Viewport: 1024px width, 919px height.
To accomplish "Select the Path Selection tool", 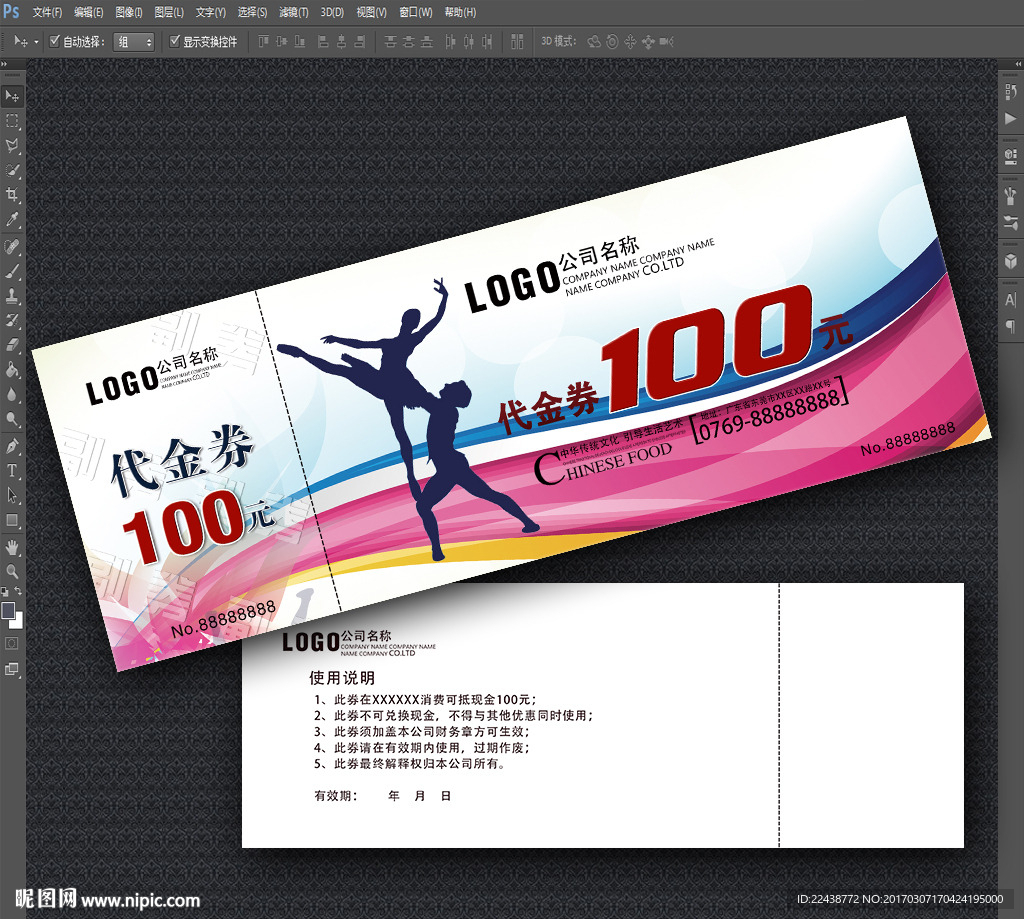I will click(x=12, y=495).
